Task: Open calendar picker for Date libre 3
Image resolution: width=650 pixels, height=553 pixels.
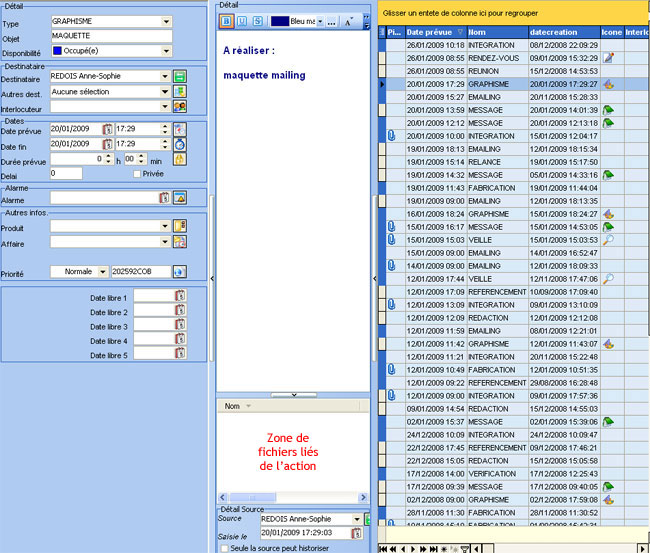Action: click(x=180, y=325)
